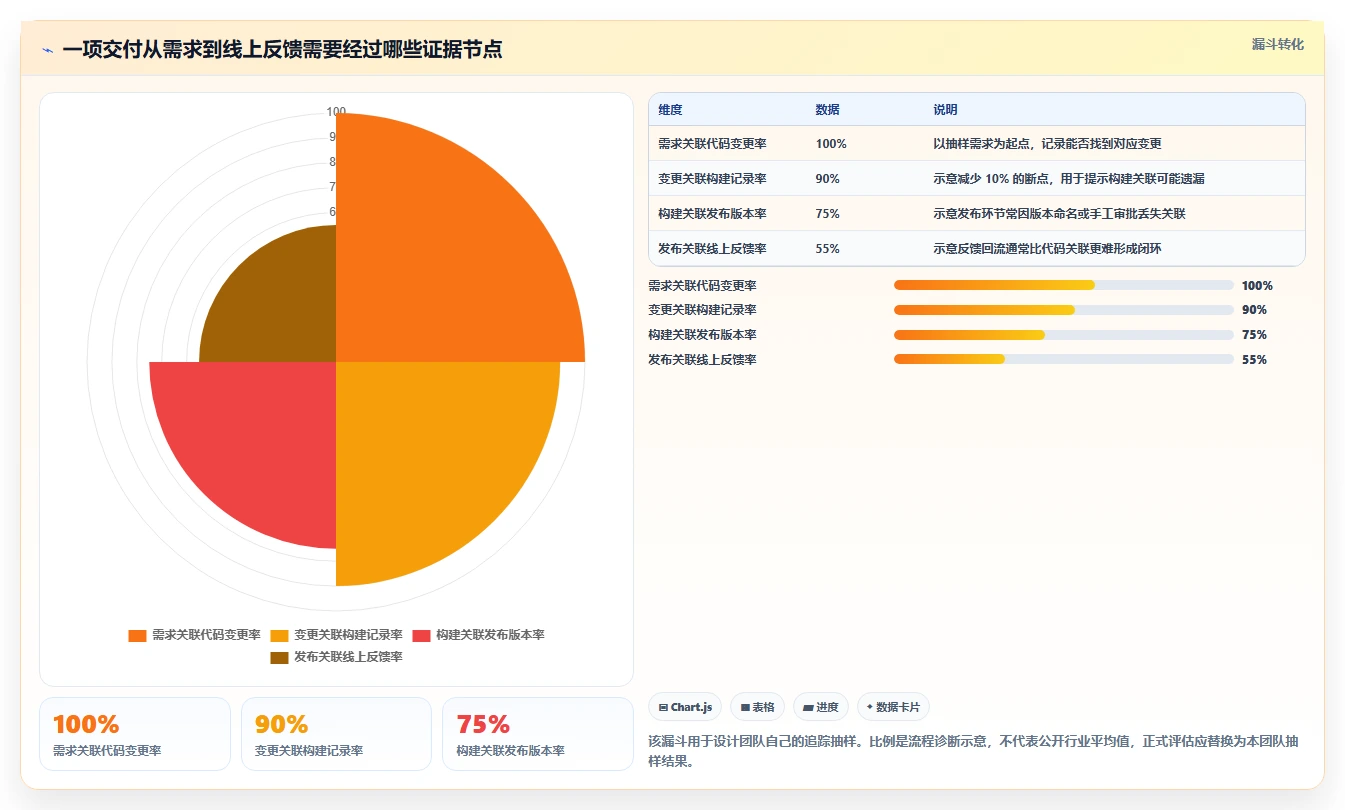
Task: Click description 示意发布环节常因版本命名或手工审批丢失关联
Action: tap(1059, 214)
